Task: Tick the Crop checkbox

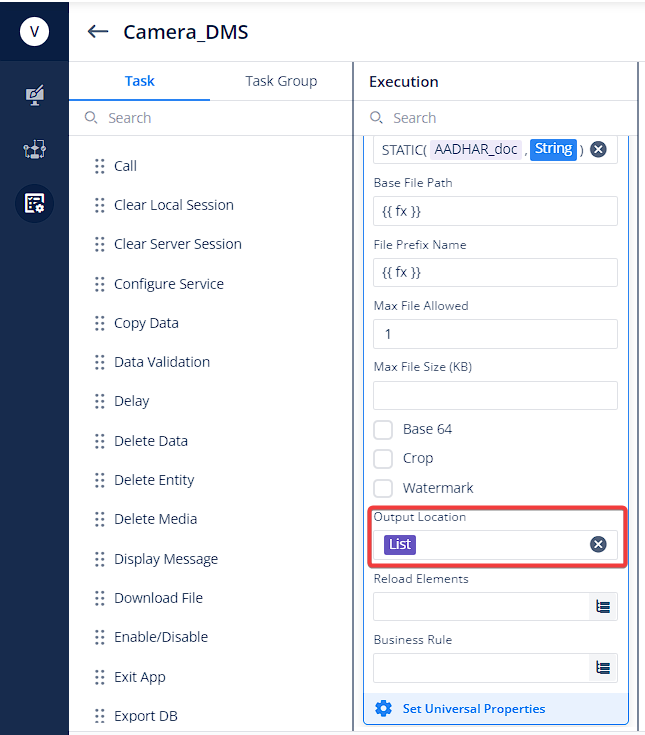Action: (383, 458)
